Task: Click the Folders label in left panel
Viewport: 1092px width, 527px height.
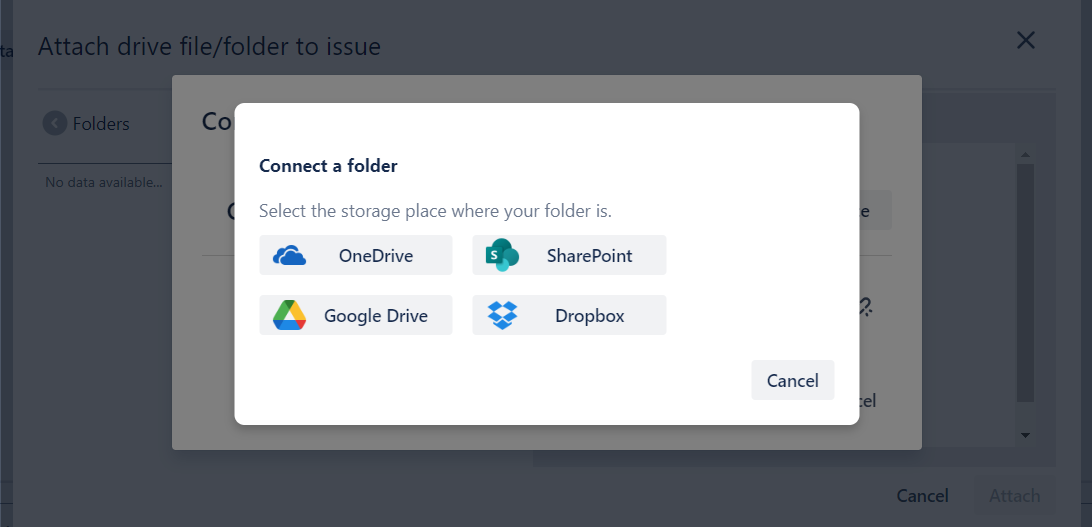Action: point(101,124)
